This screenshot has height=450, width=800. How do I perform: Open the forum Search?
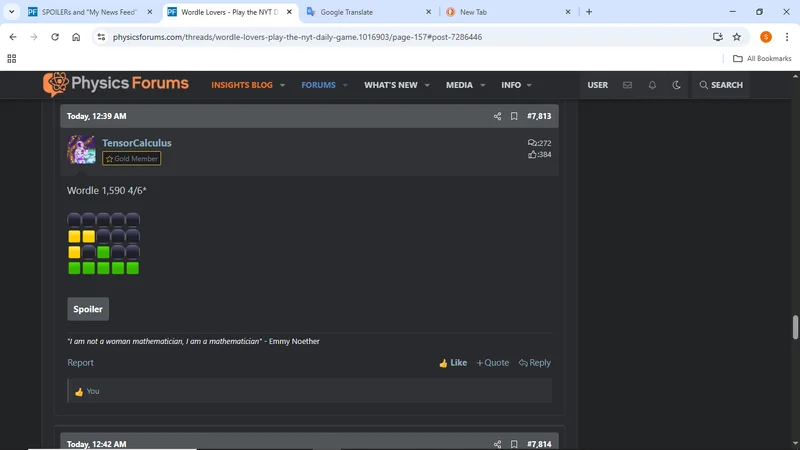point(721,85)
